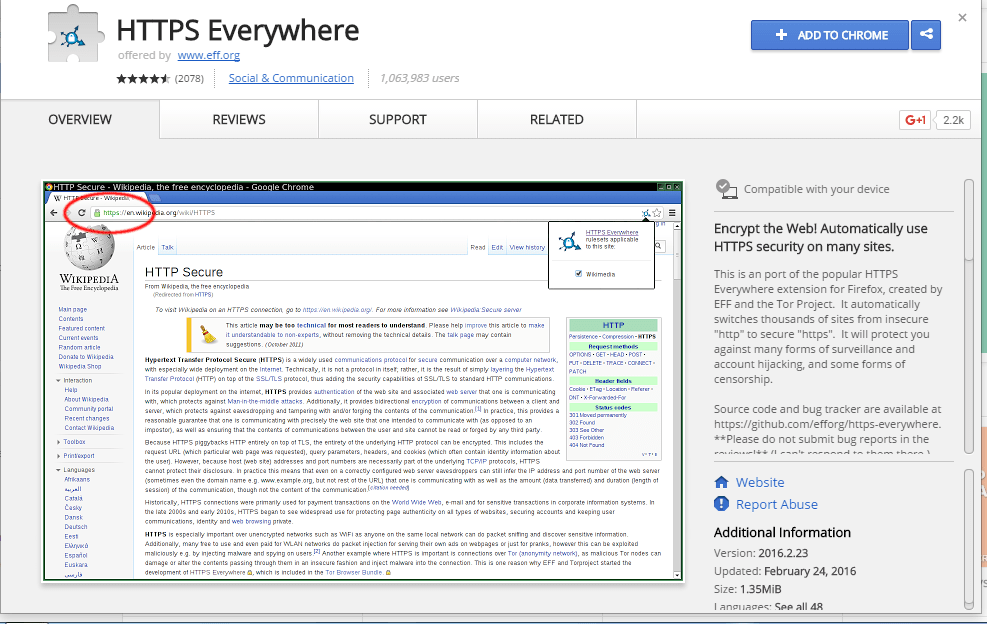Click the Report Abuse link
The image size is (987, 624).
pyautogui.click(x=777, y=504)
